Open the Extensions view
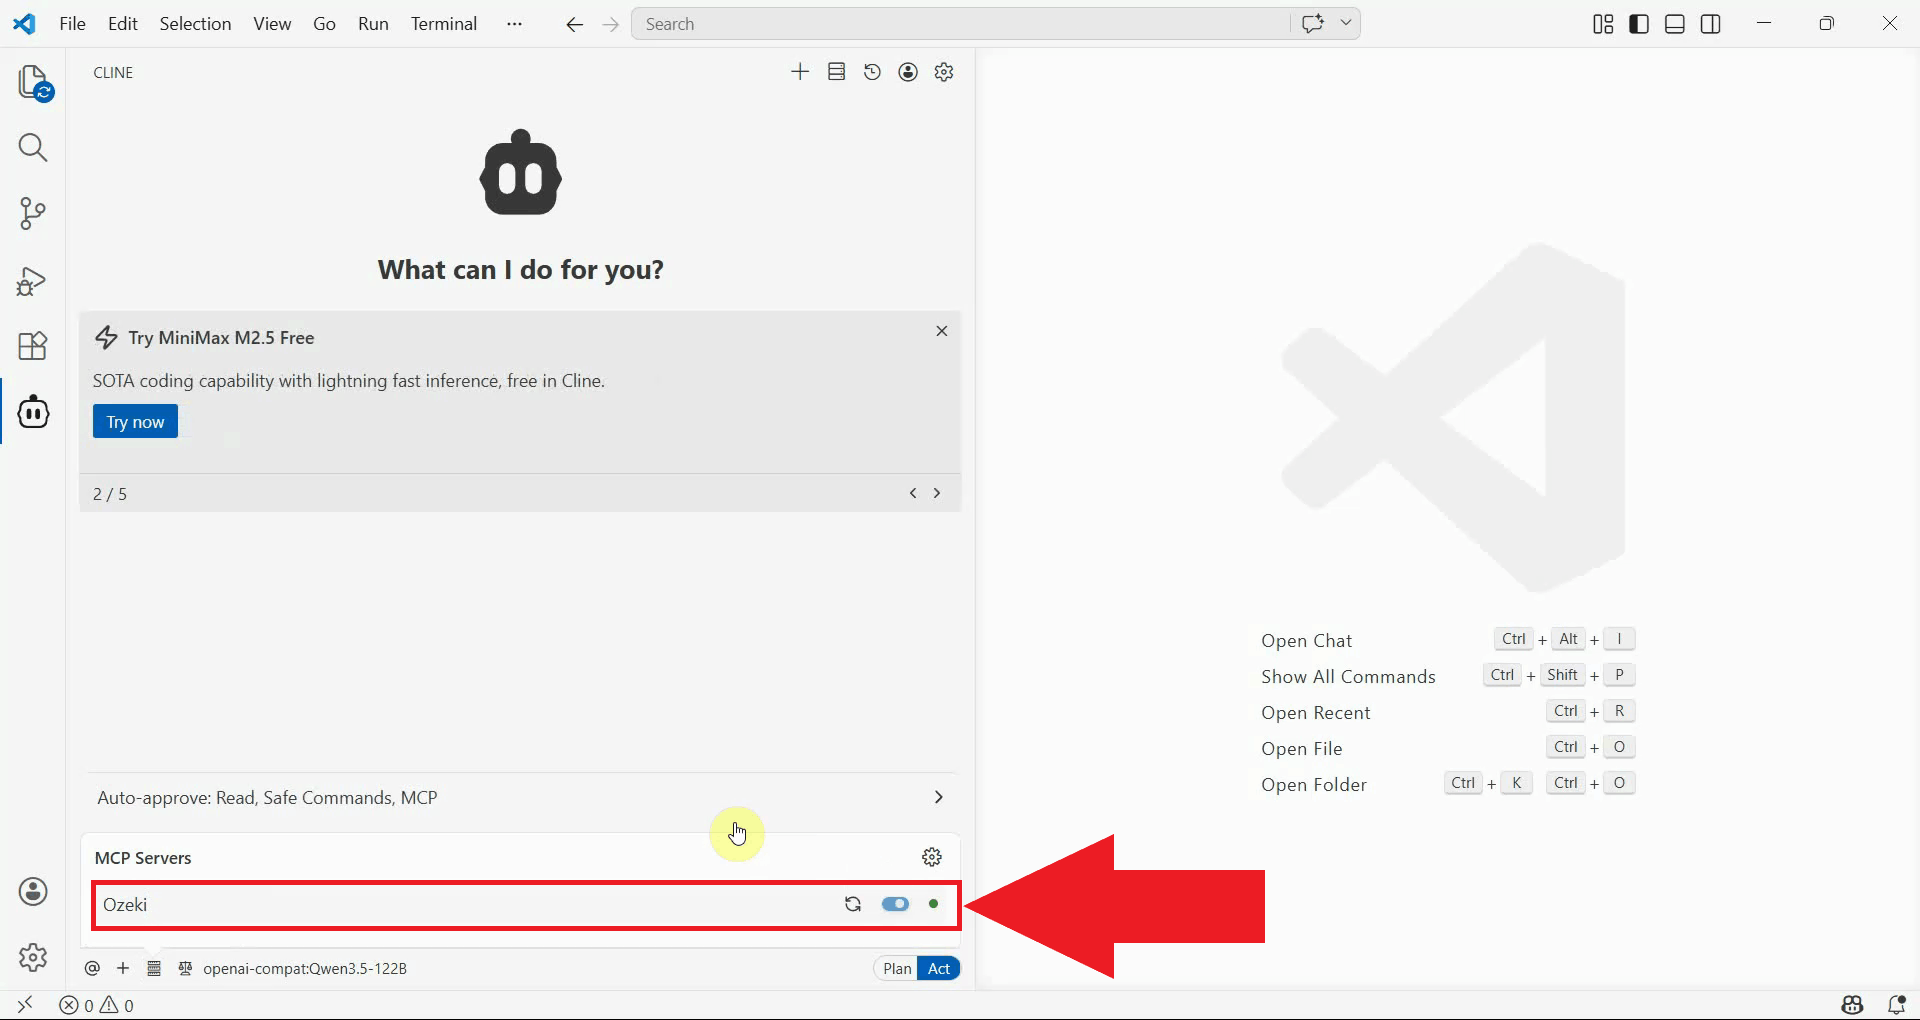Image resolution: width=1920 pixels, height=1020 pixels. click(x=33, y=346)
